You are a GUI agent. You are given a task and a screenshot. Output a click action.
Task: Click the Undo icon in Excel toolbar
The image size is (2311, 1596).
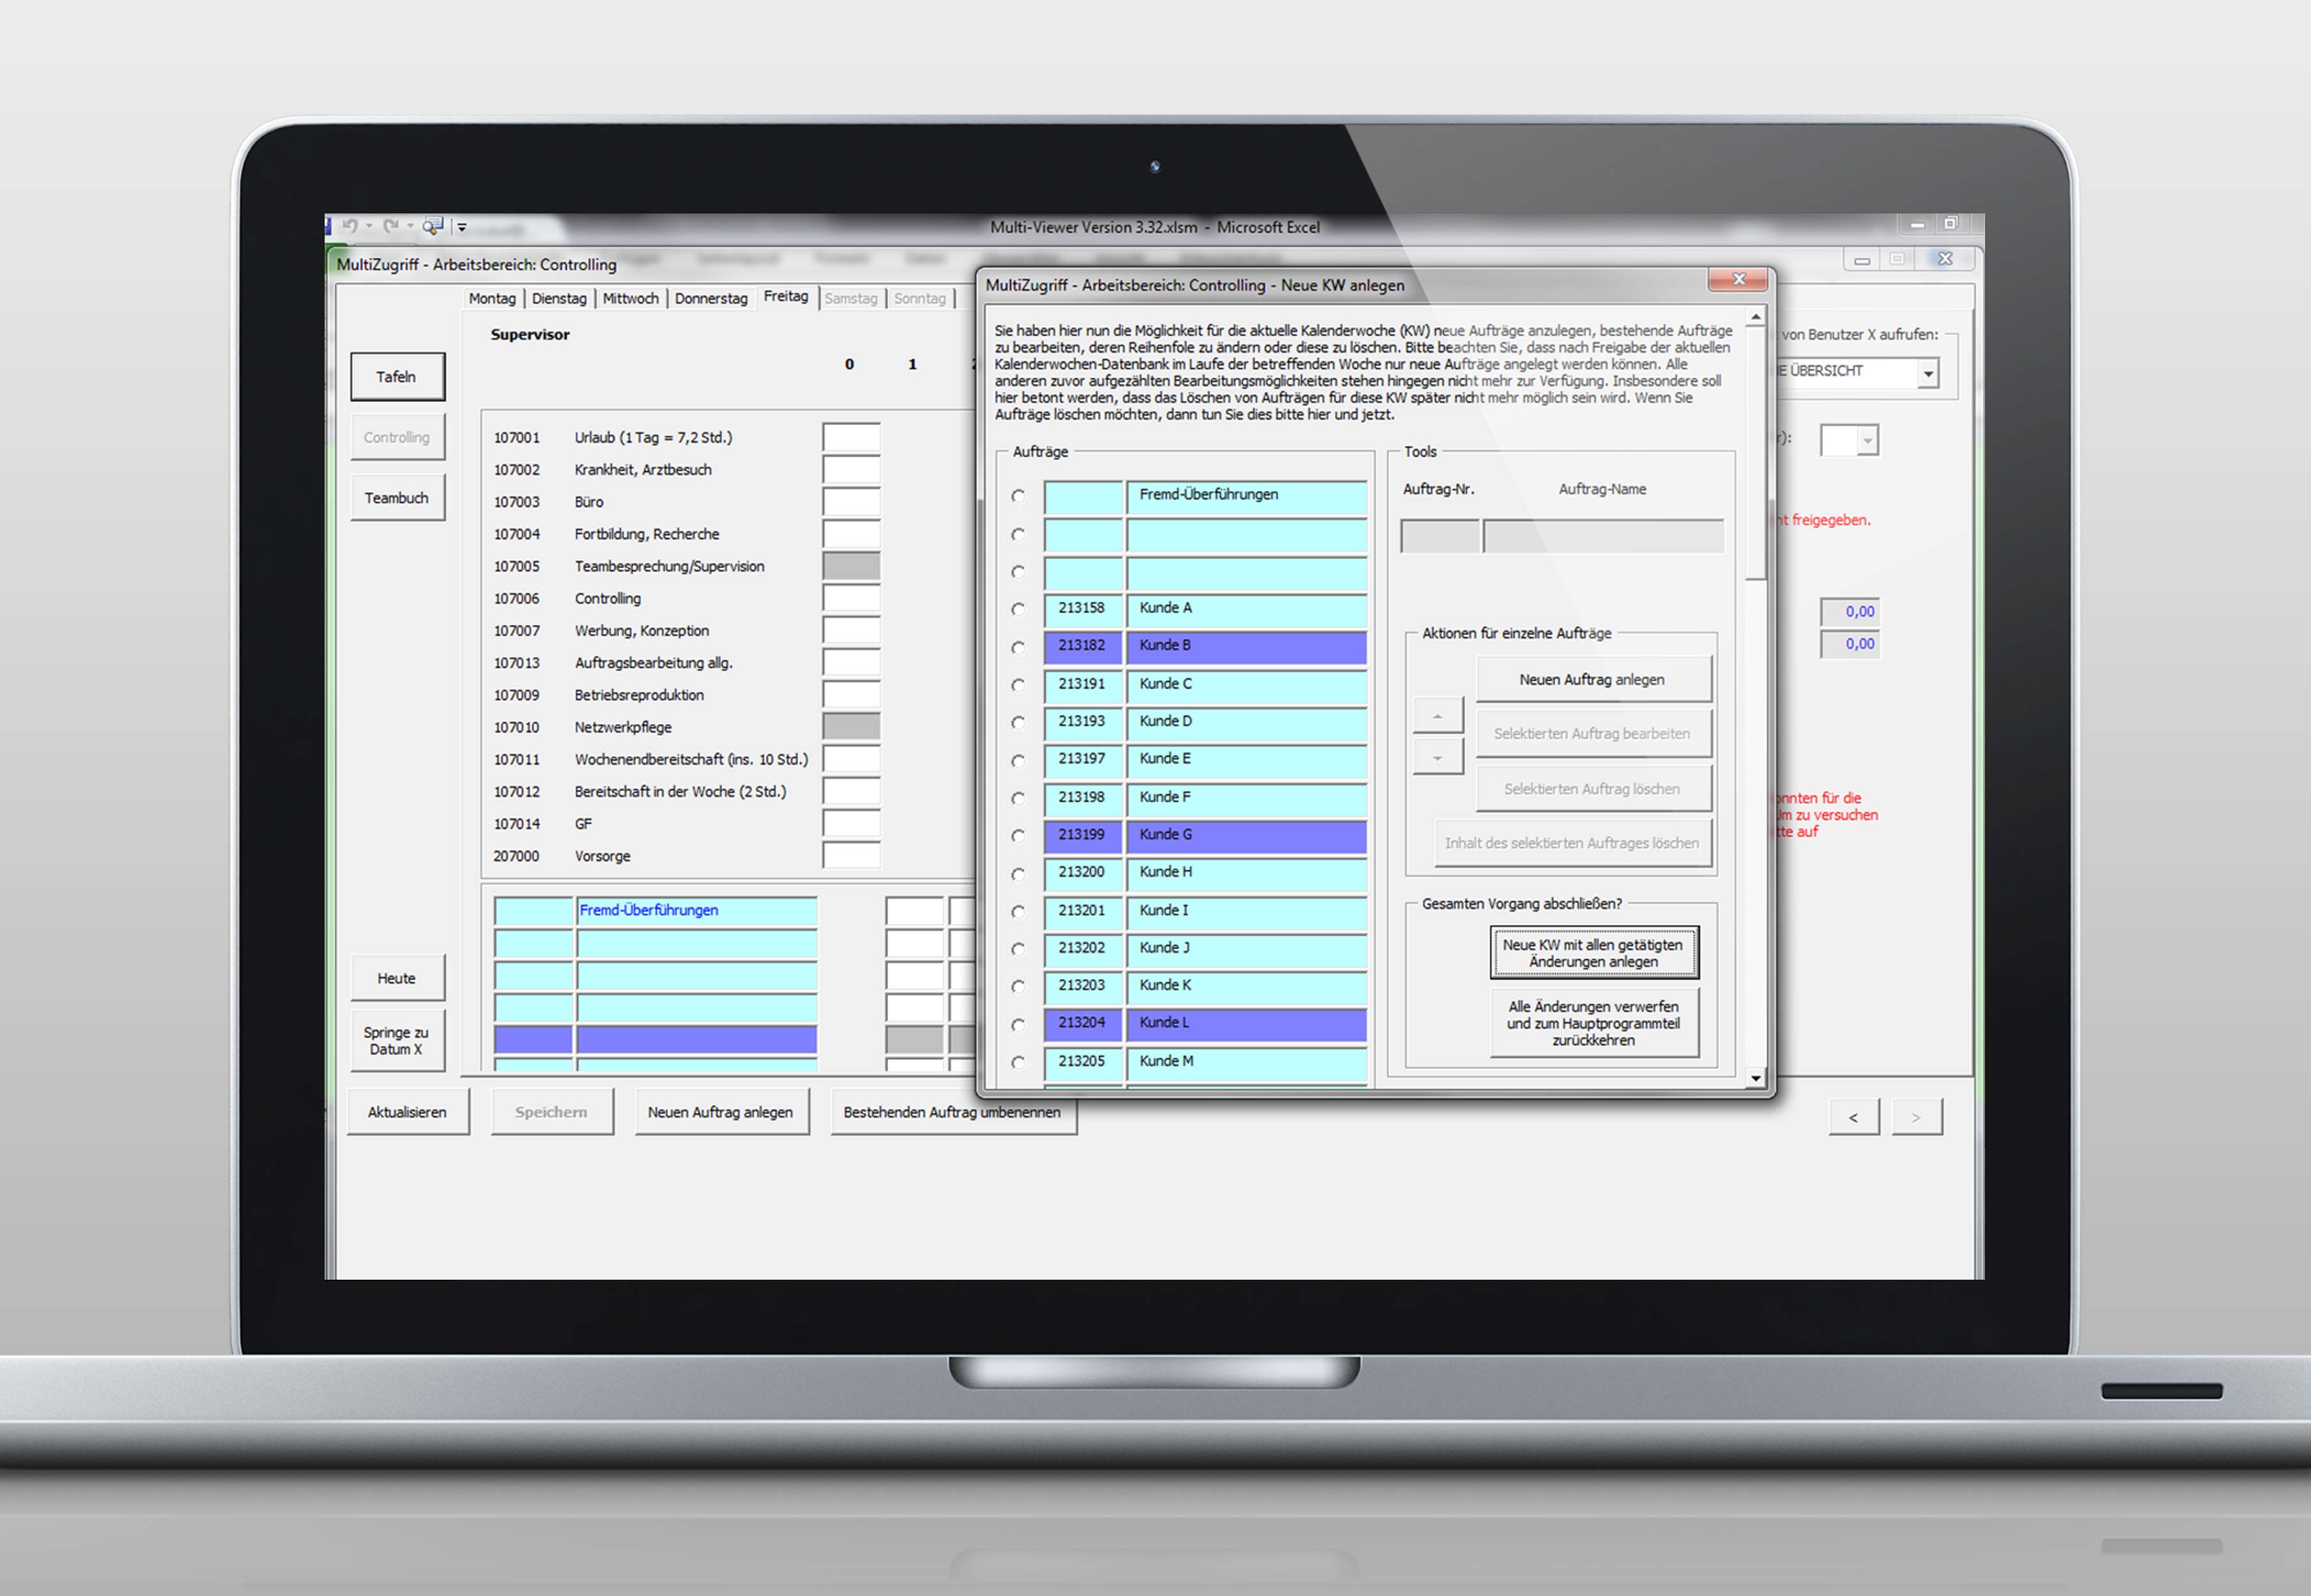(350, 226)
